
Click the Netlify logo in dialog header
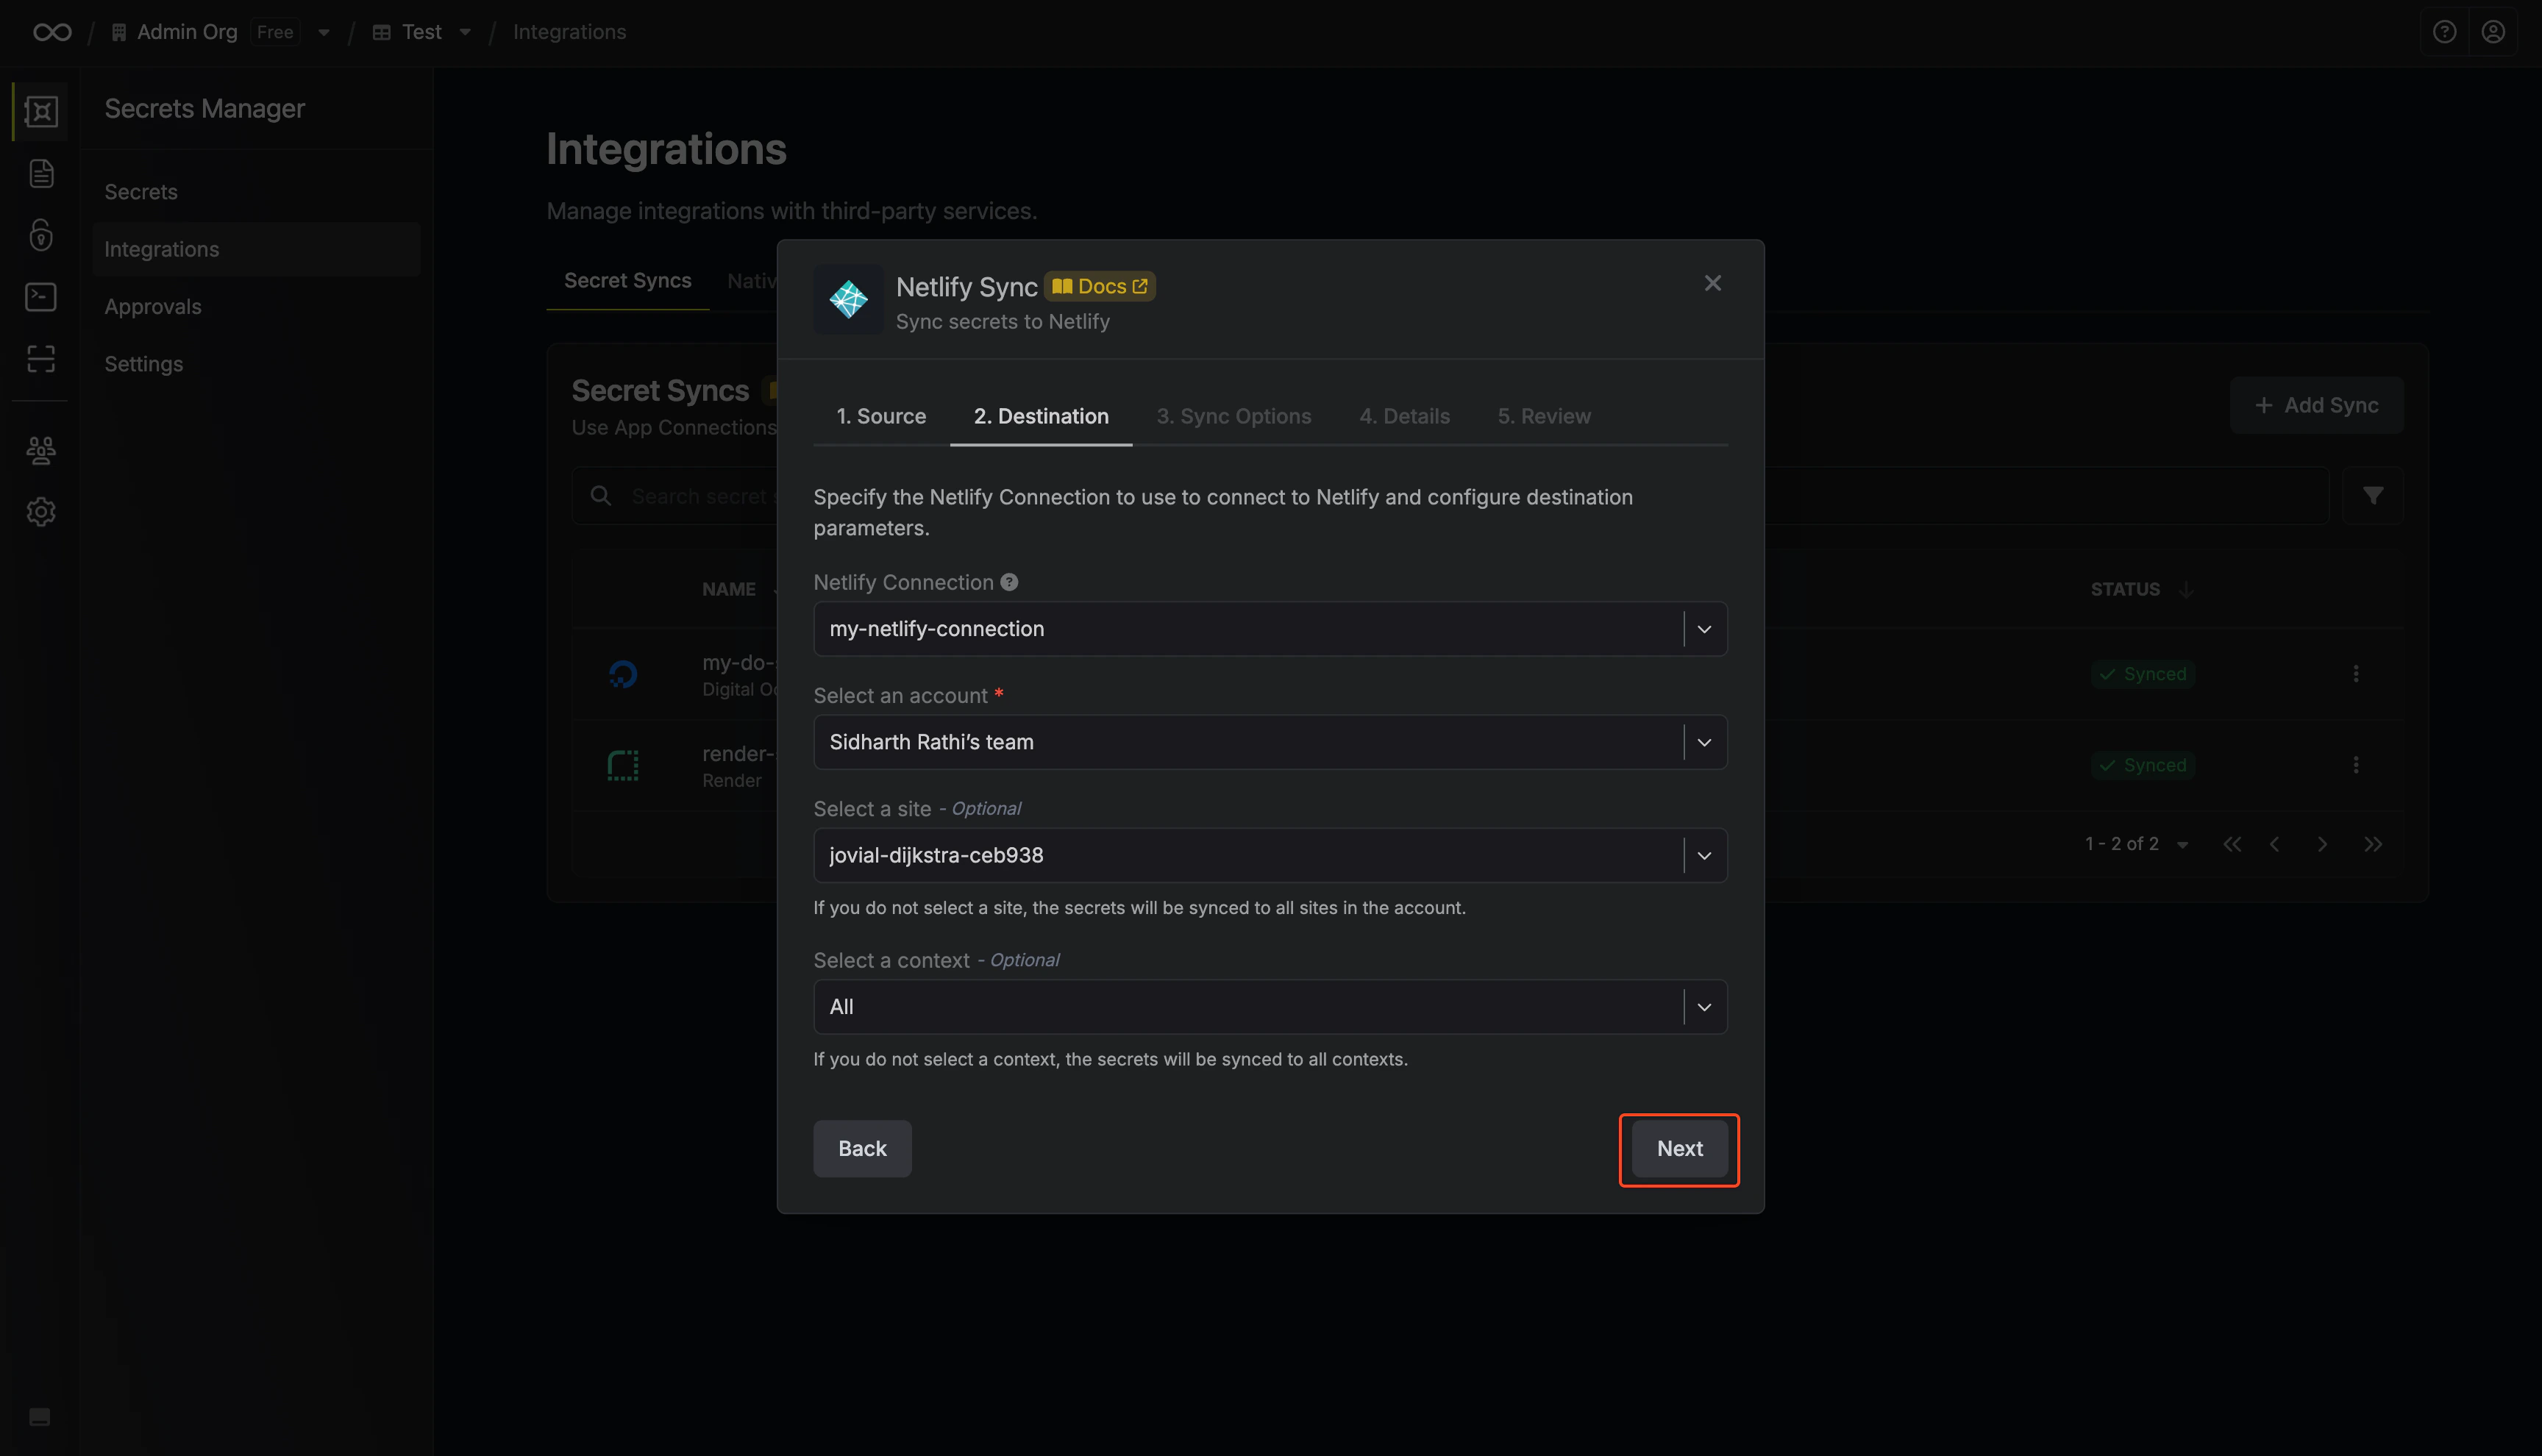click(848, 299)
